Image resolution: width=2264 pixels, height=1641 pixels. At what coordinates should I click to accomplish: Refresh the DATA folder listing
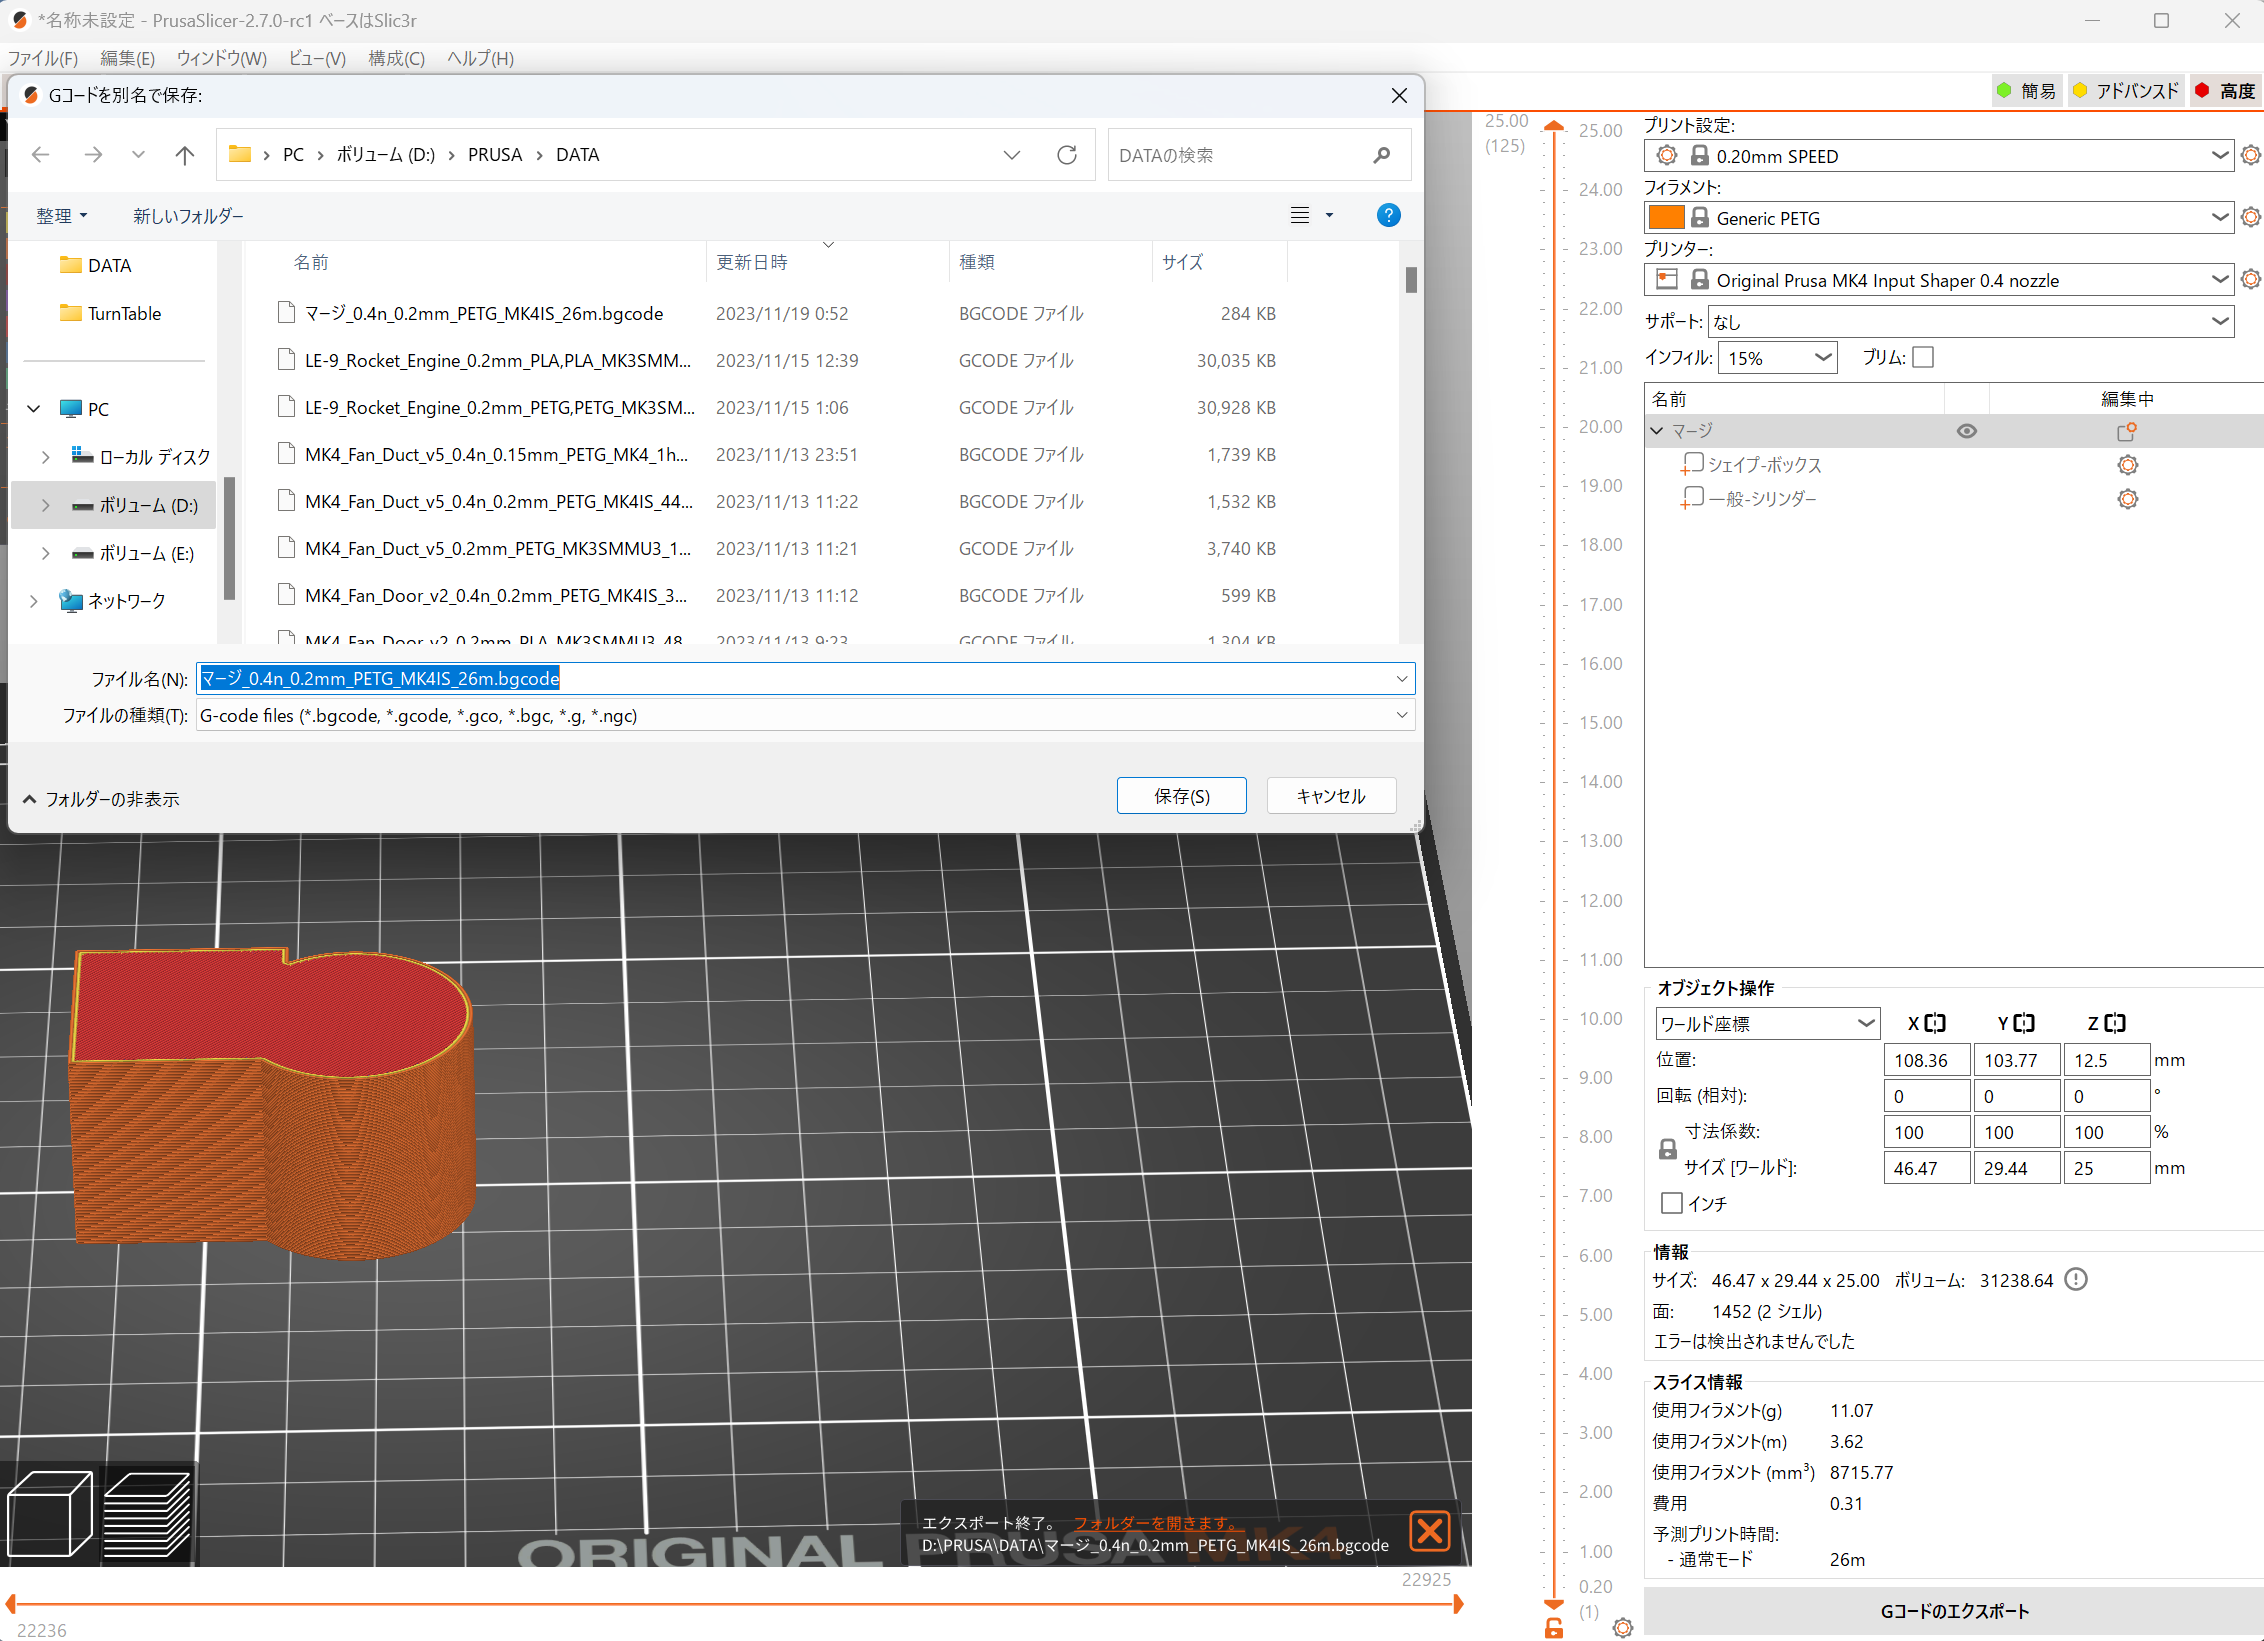click(x=1067, y=155)
